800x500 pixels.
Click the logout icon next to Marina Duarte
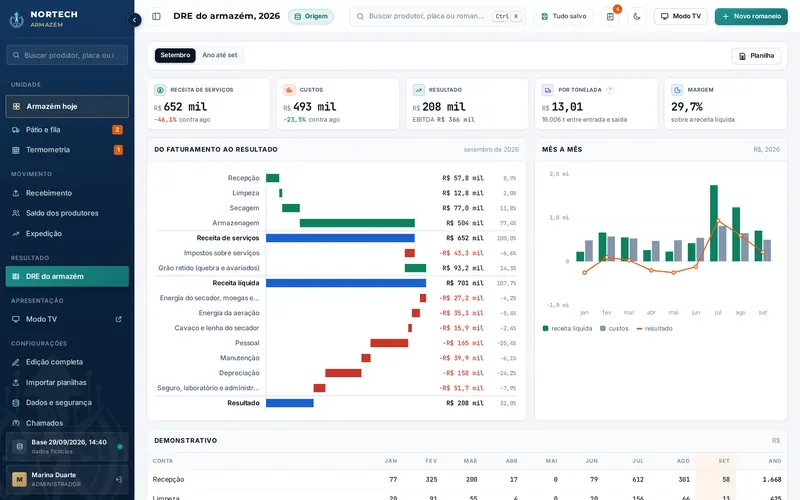click(118, 480)
